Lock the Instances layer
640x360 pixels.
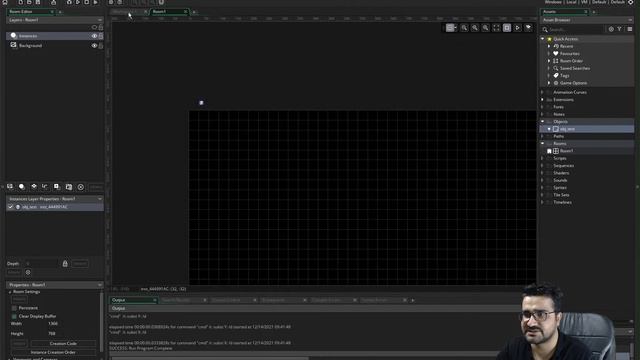[101, 36]
